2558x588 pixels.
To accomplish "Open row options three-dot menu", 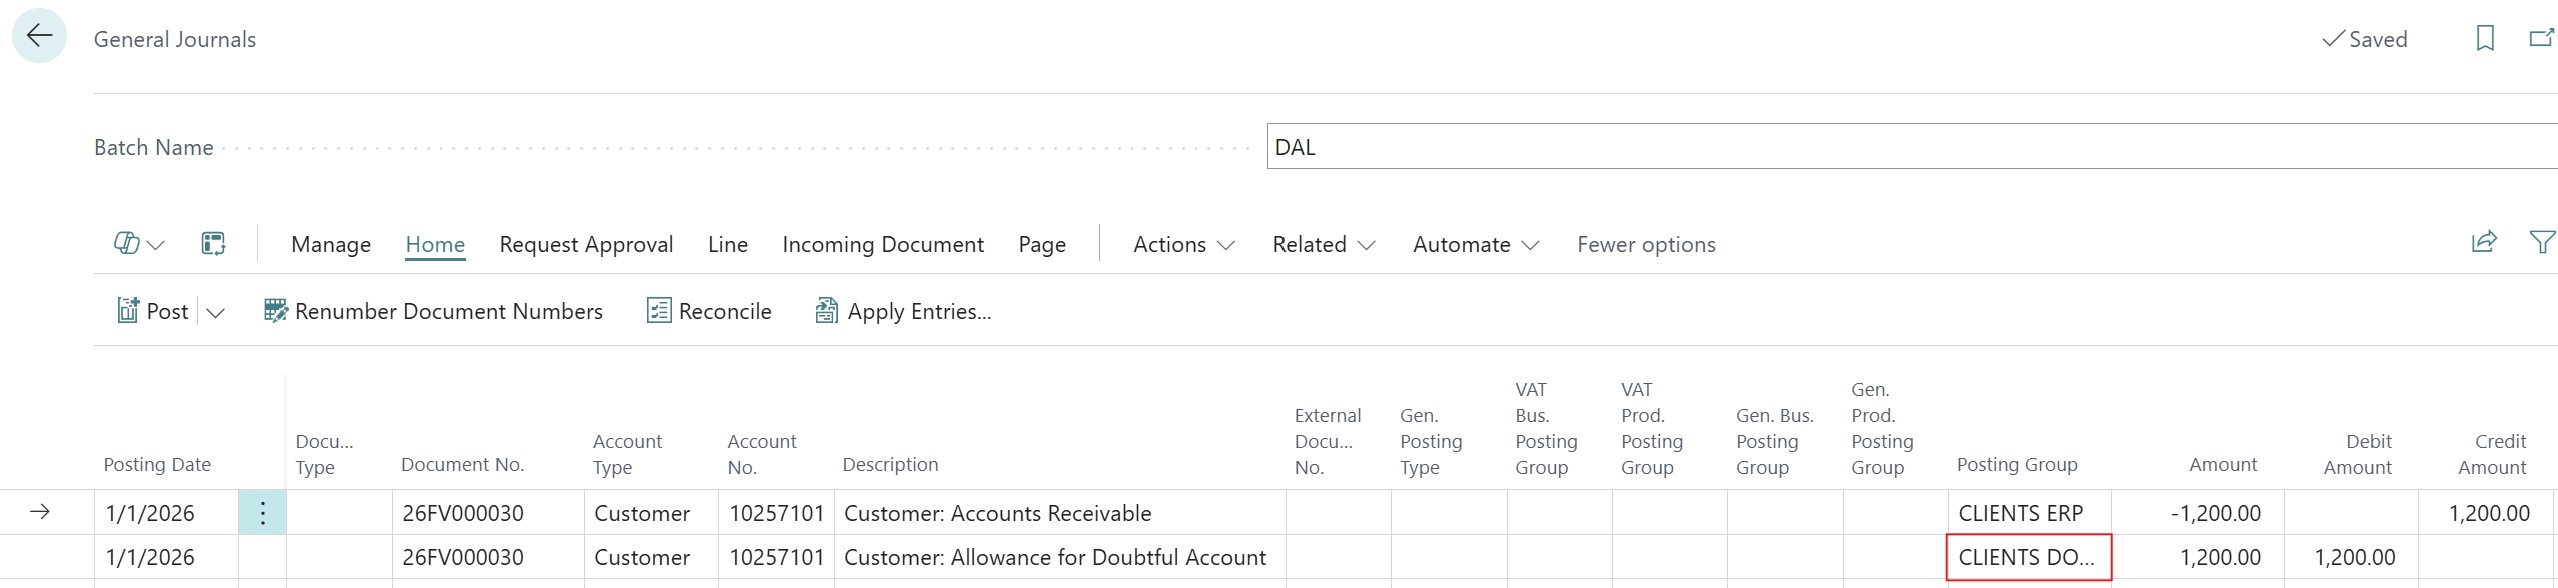I will pos(262,513).
